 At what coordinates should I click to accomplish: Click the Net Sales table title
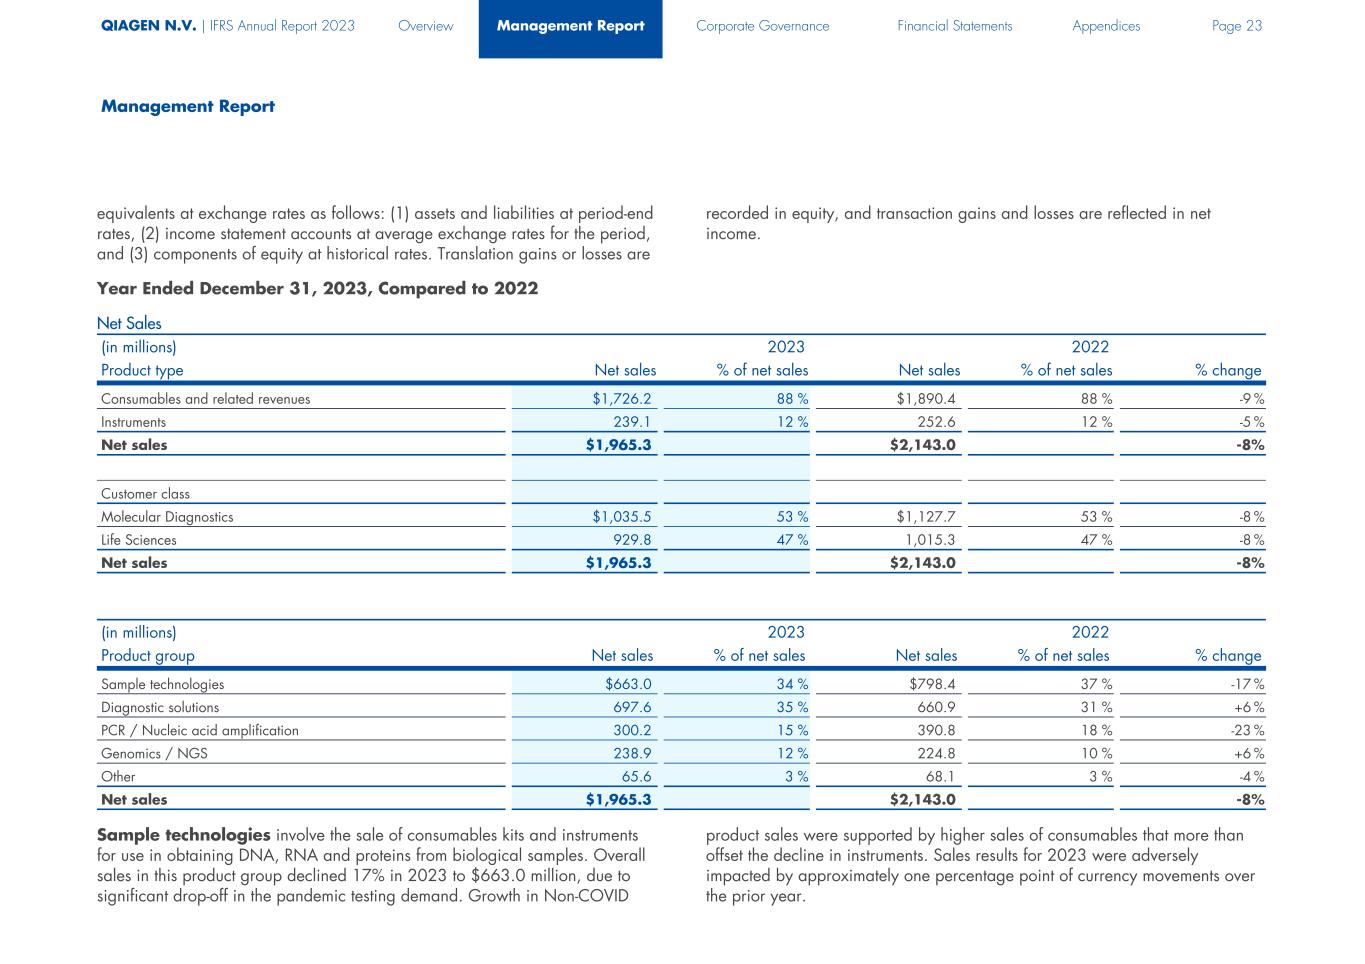tap(129, 323)
